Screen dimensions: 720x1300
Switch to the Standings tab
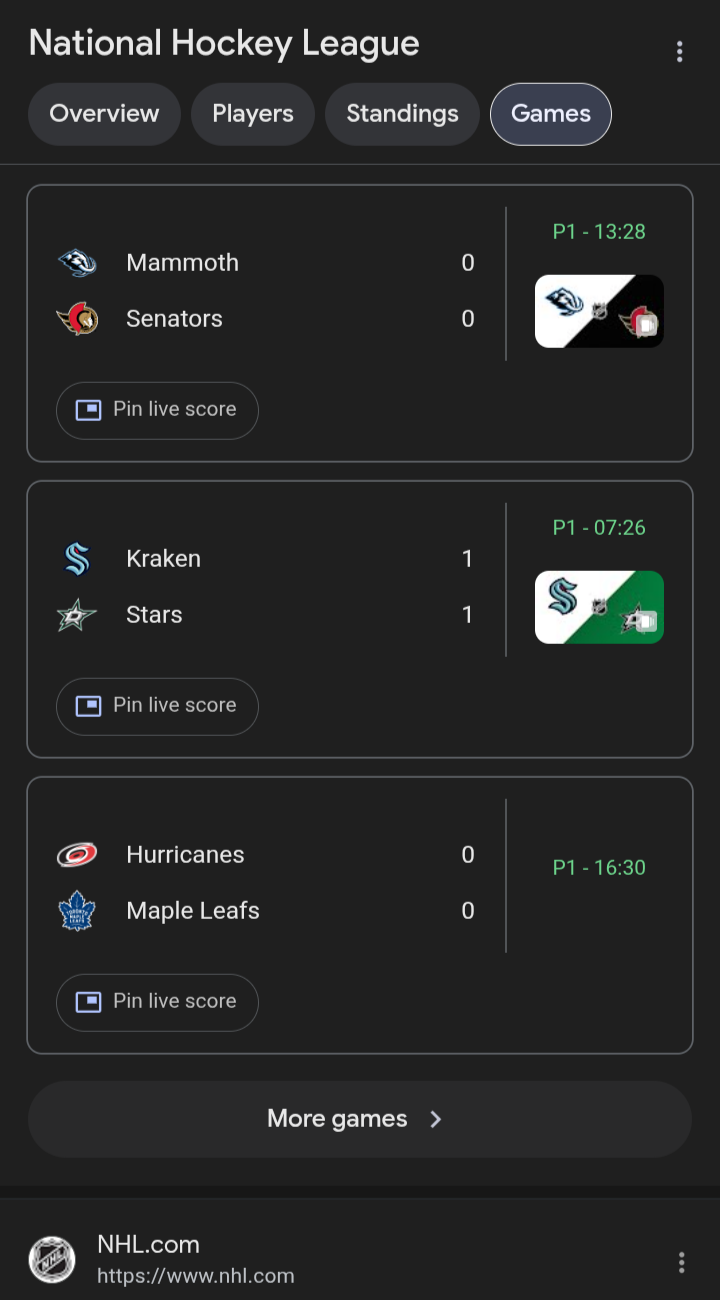[402, 114]
